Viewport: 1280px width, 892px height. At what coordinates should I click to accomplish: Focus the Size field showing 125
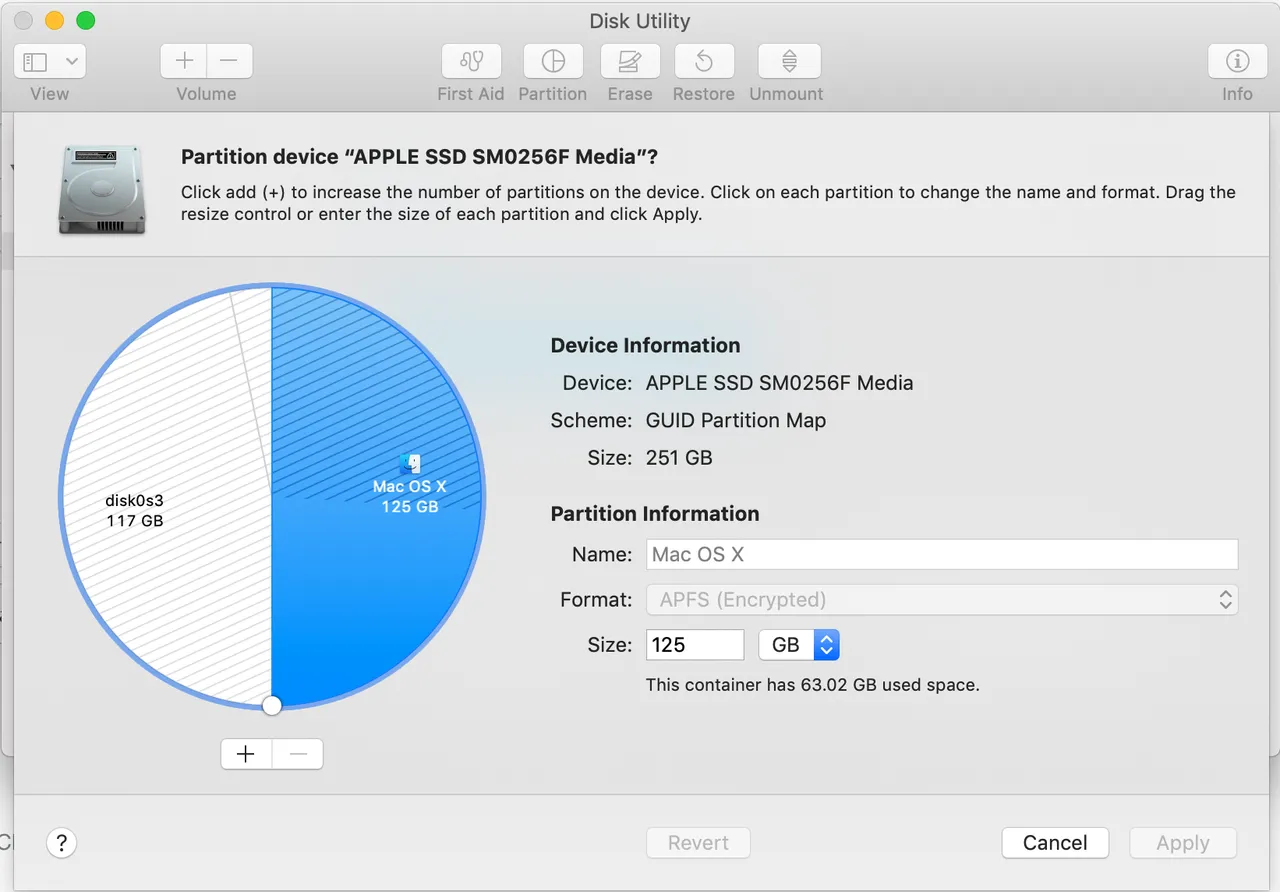coord(695,645)
